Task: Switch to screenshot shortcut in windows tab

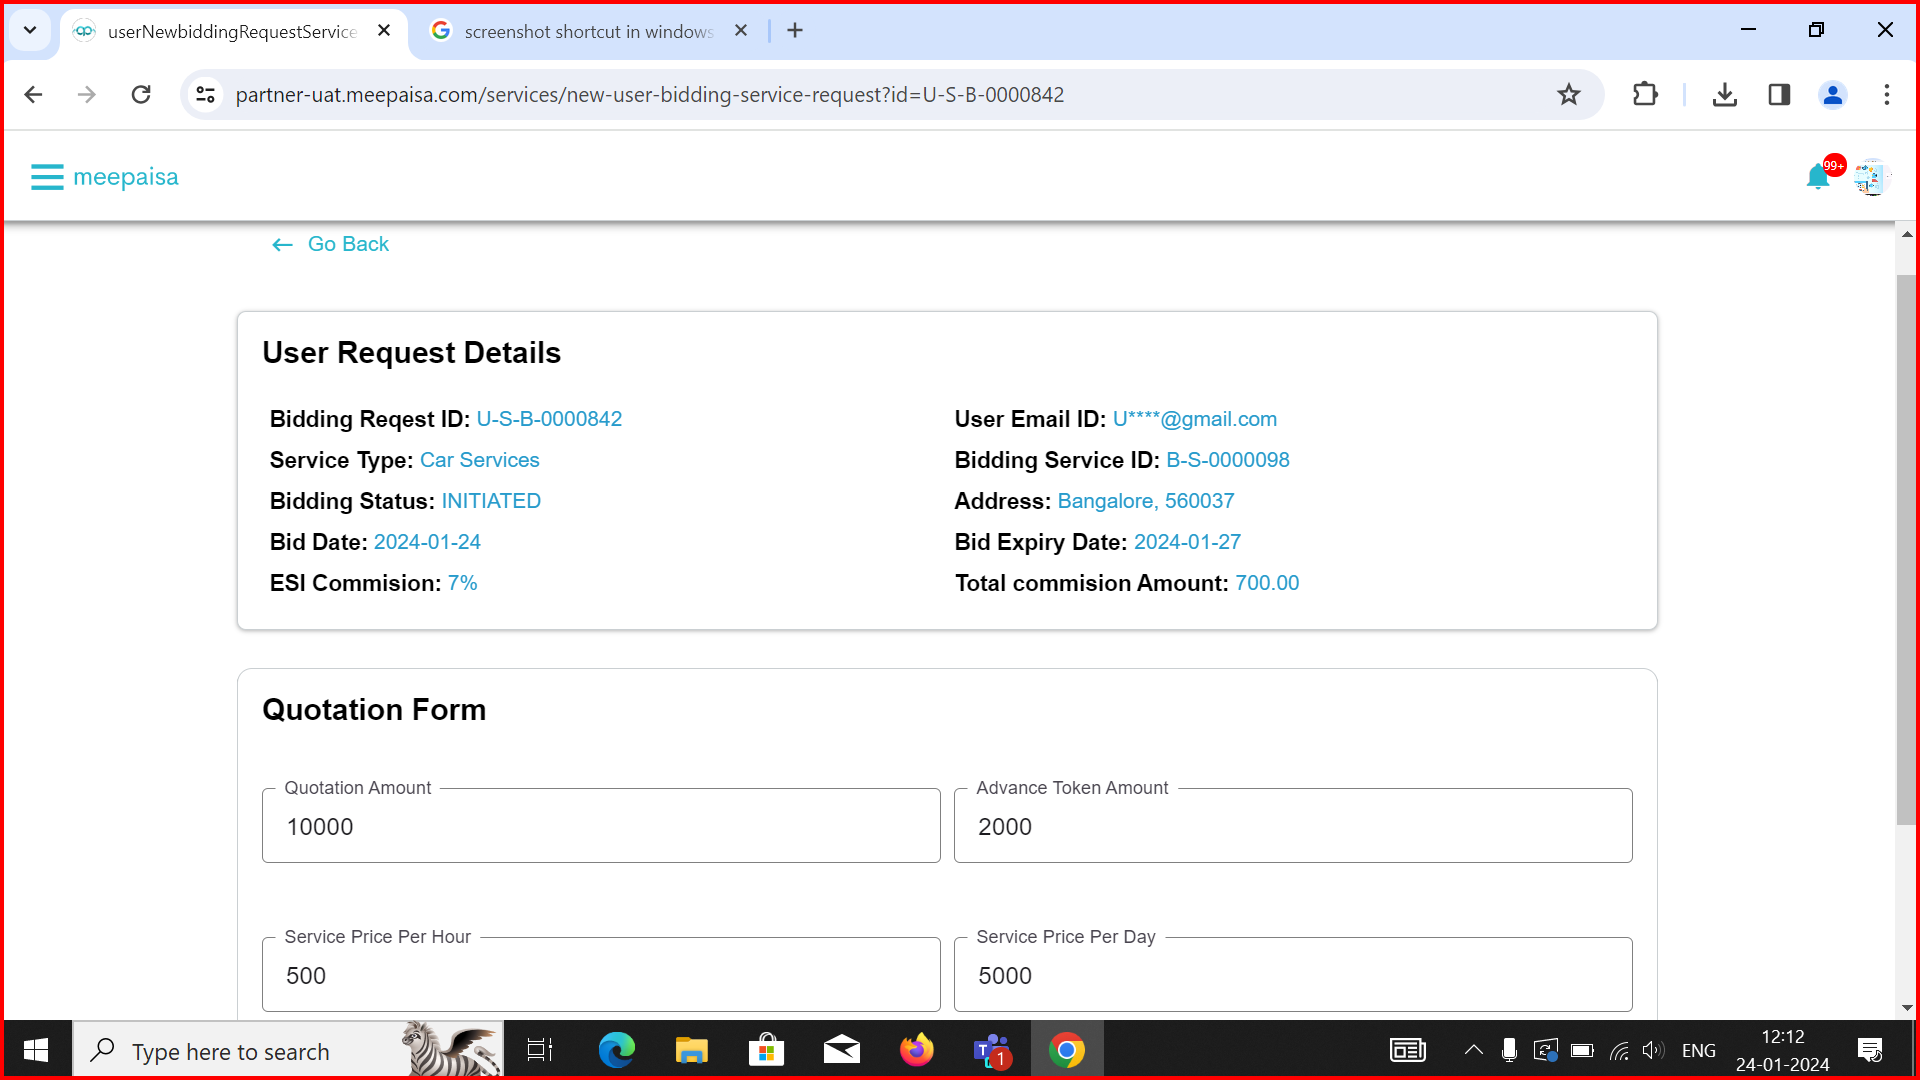Action: [x=589, y=31]
